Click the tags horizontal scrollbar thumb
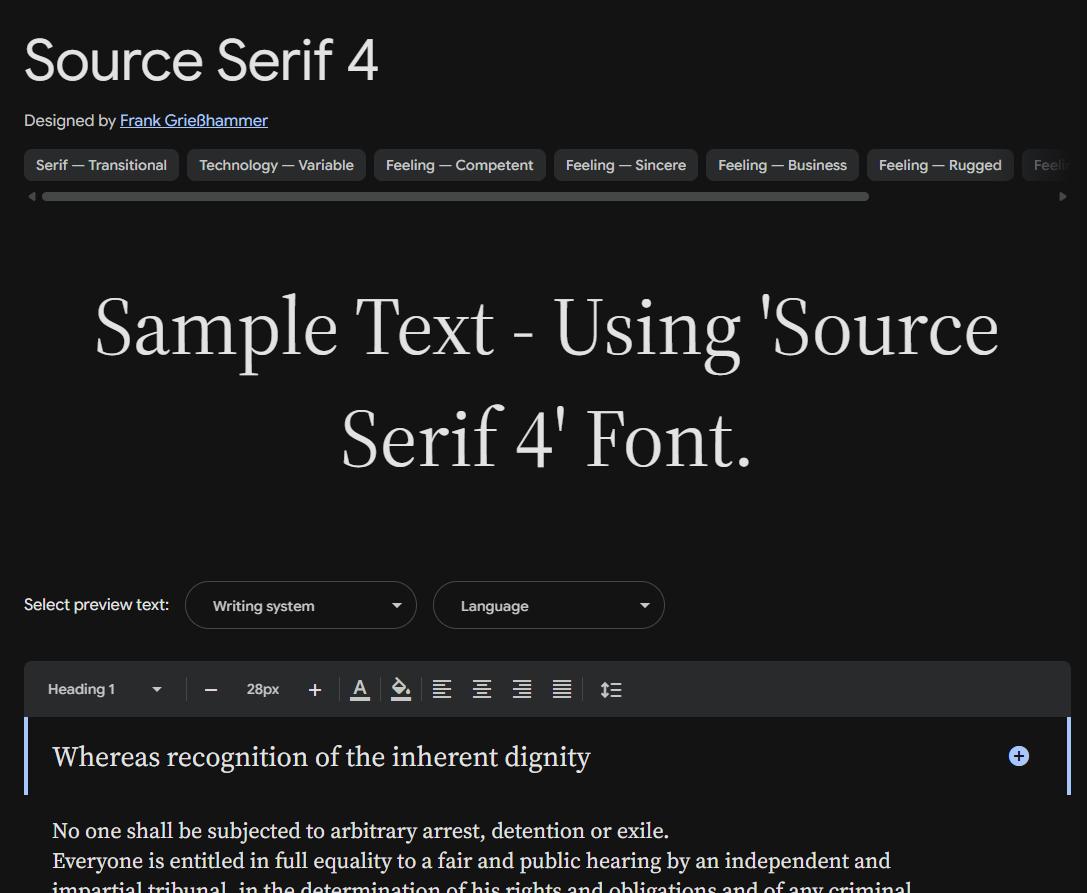This screenshot has width=1087, height=893. [455, 197]
